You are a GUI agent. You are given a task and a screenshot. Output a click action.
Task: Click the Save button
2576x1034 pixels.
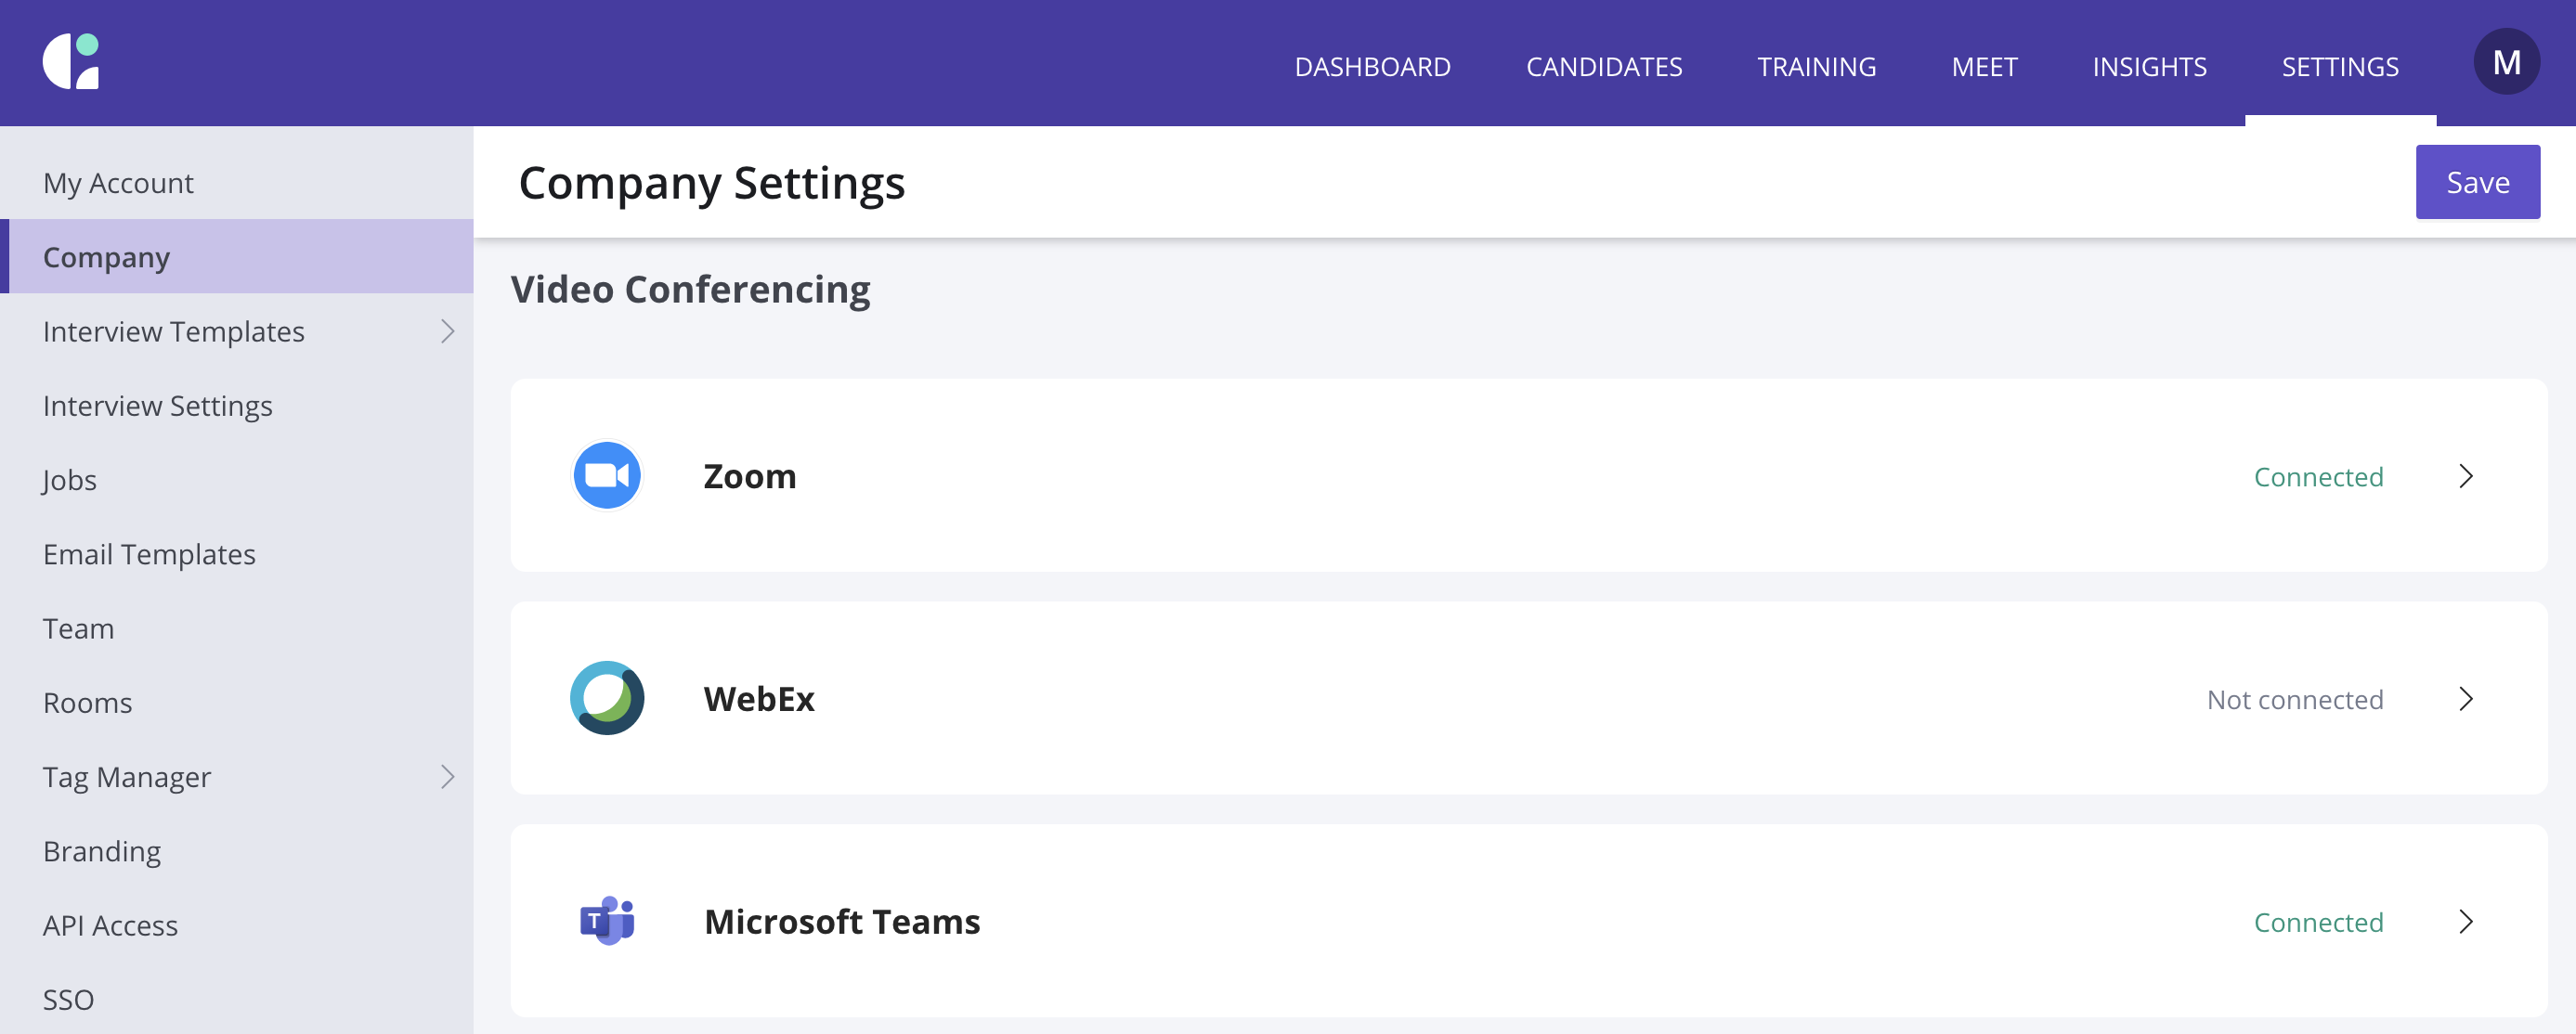click(x=2477, y=181)
